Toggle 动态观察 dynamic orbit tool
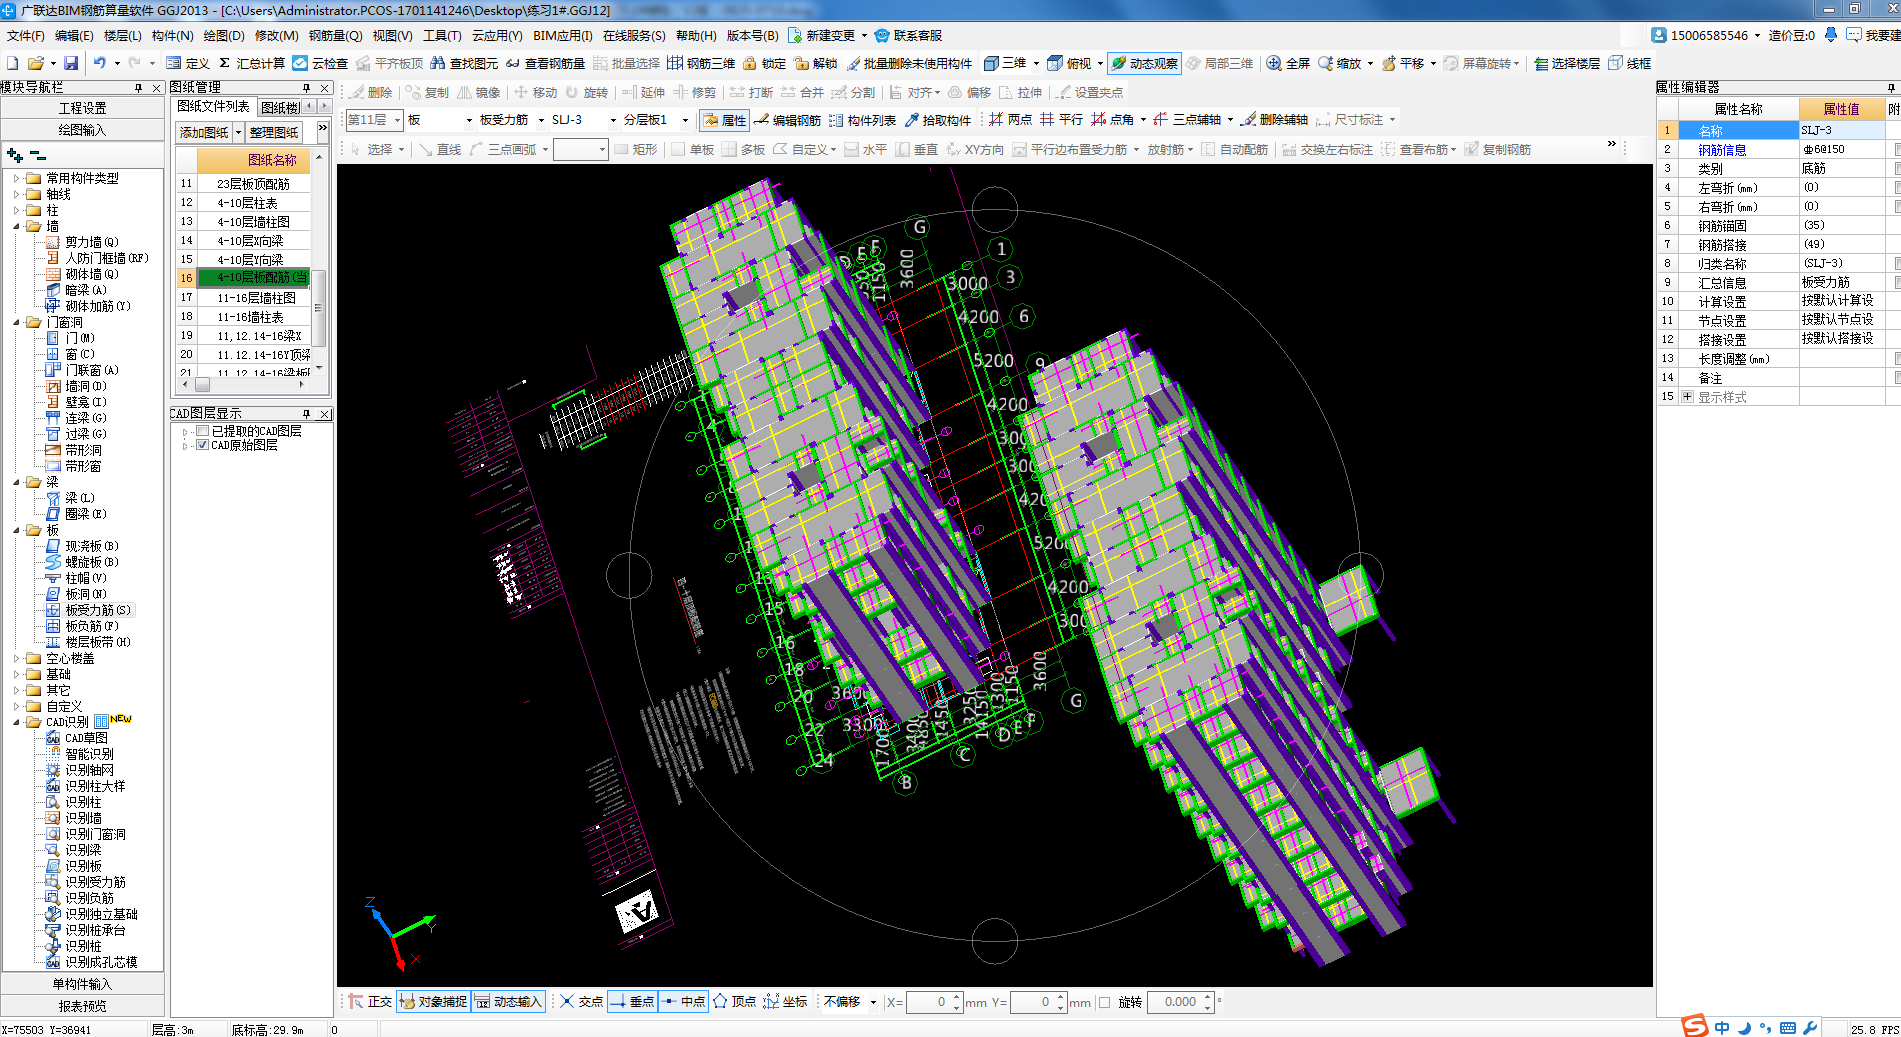This screenshot has height=1037, width=1901. coord(1144,63)
